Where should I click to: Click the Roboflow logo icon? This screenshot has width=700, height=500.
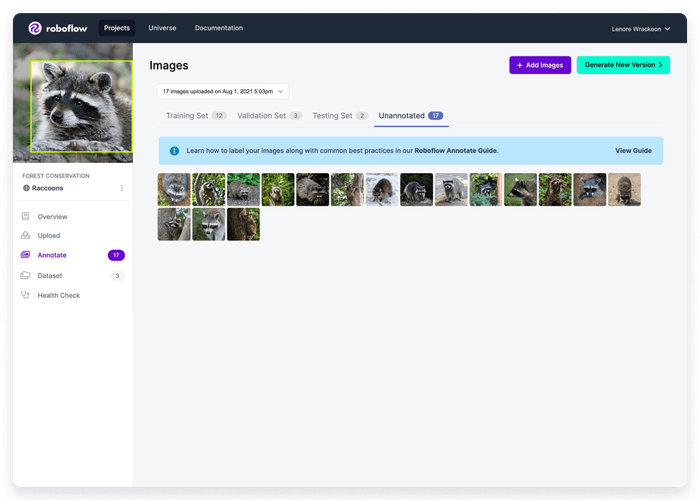(35, 28)
